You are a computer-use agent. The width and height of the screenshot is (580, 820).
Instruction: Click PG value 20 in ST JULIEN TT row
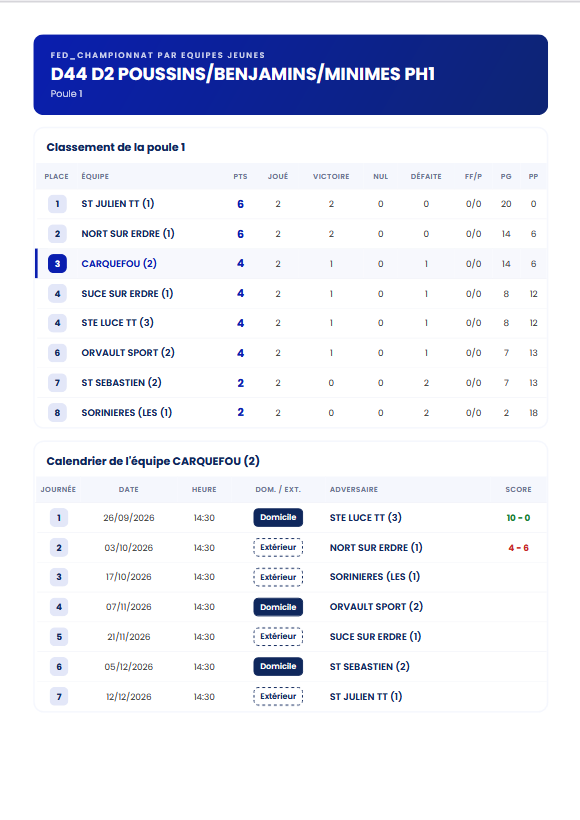tap(506, 204)
